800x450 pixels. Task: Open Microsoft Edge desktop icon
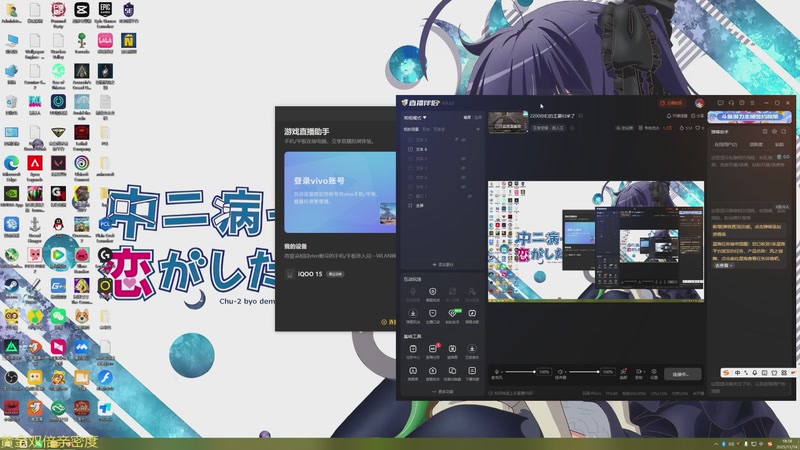click(11, 167)
